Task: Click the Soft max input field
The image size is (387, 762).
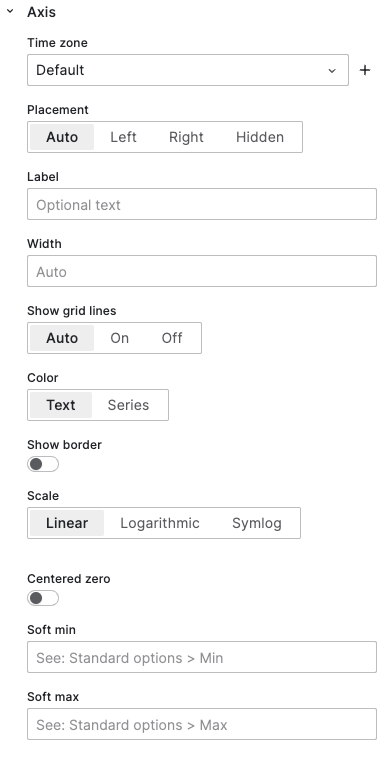Action: point(202,724)
